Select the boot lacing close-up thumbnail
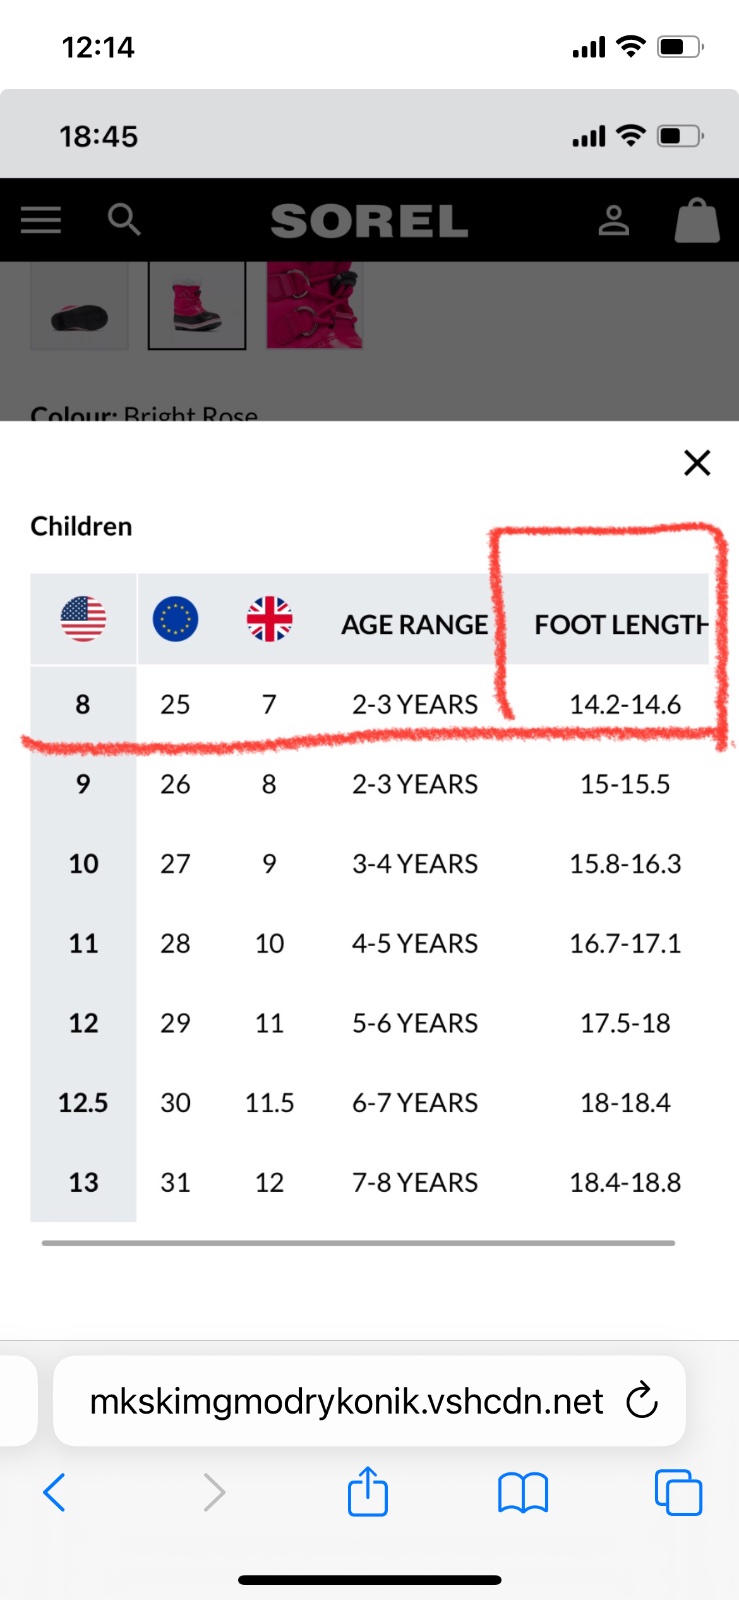 pyautogui.click(x=314, y=306)
